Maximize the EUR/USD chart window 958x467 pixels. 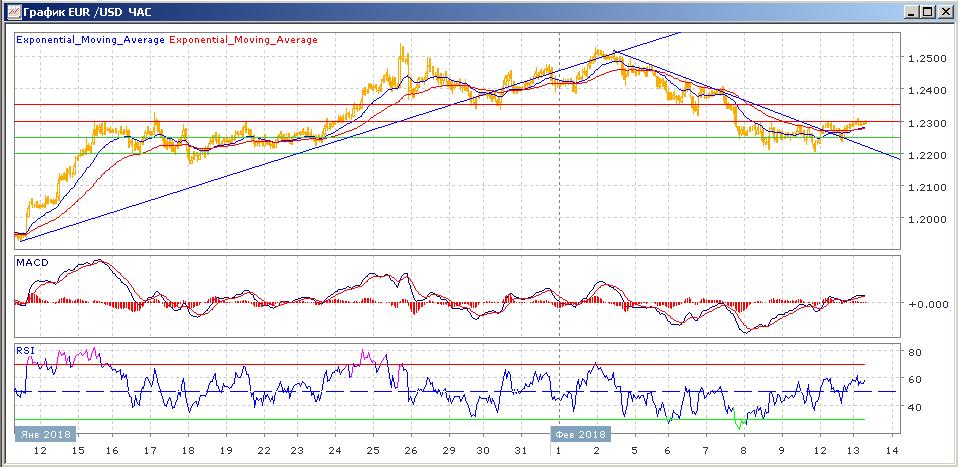(x=927, y=11)
